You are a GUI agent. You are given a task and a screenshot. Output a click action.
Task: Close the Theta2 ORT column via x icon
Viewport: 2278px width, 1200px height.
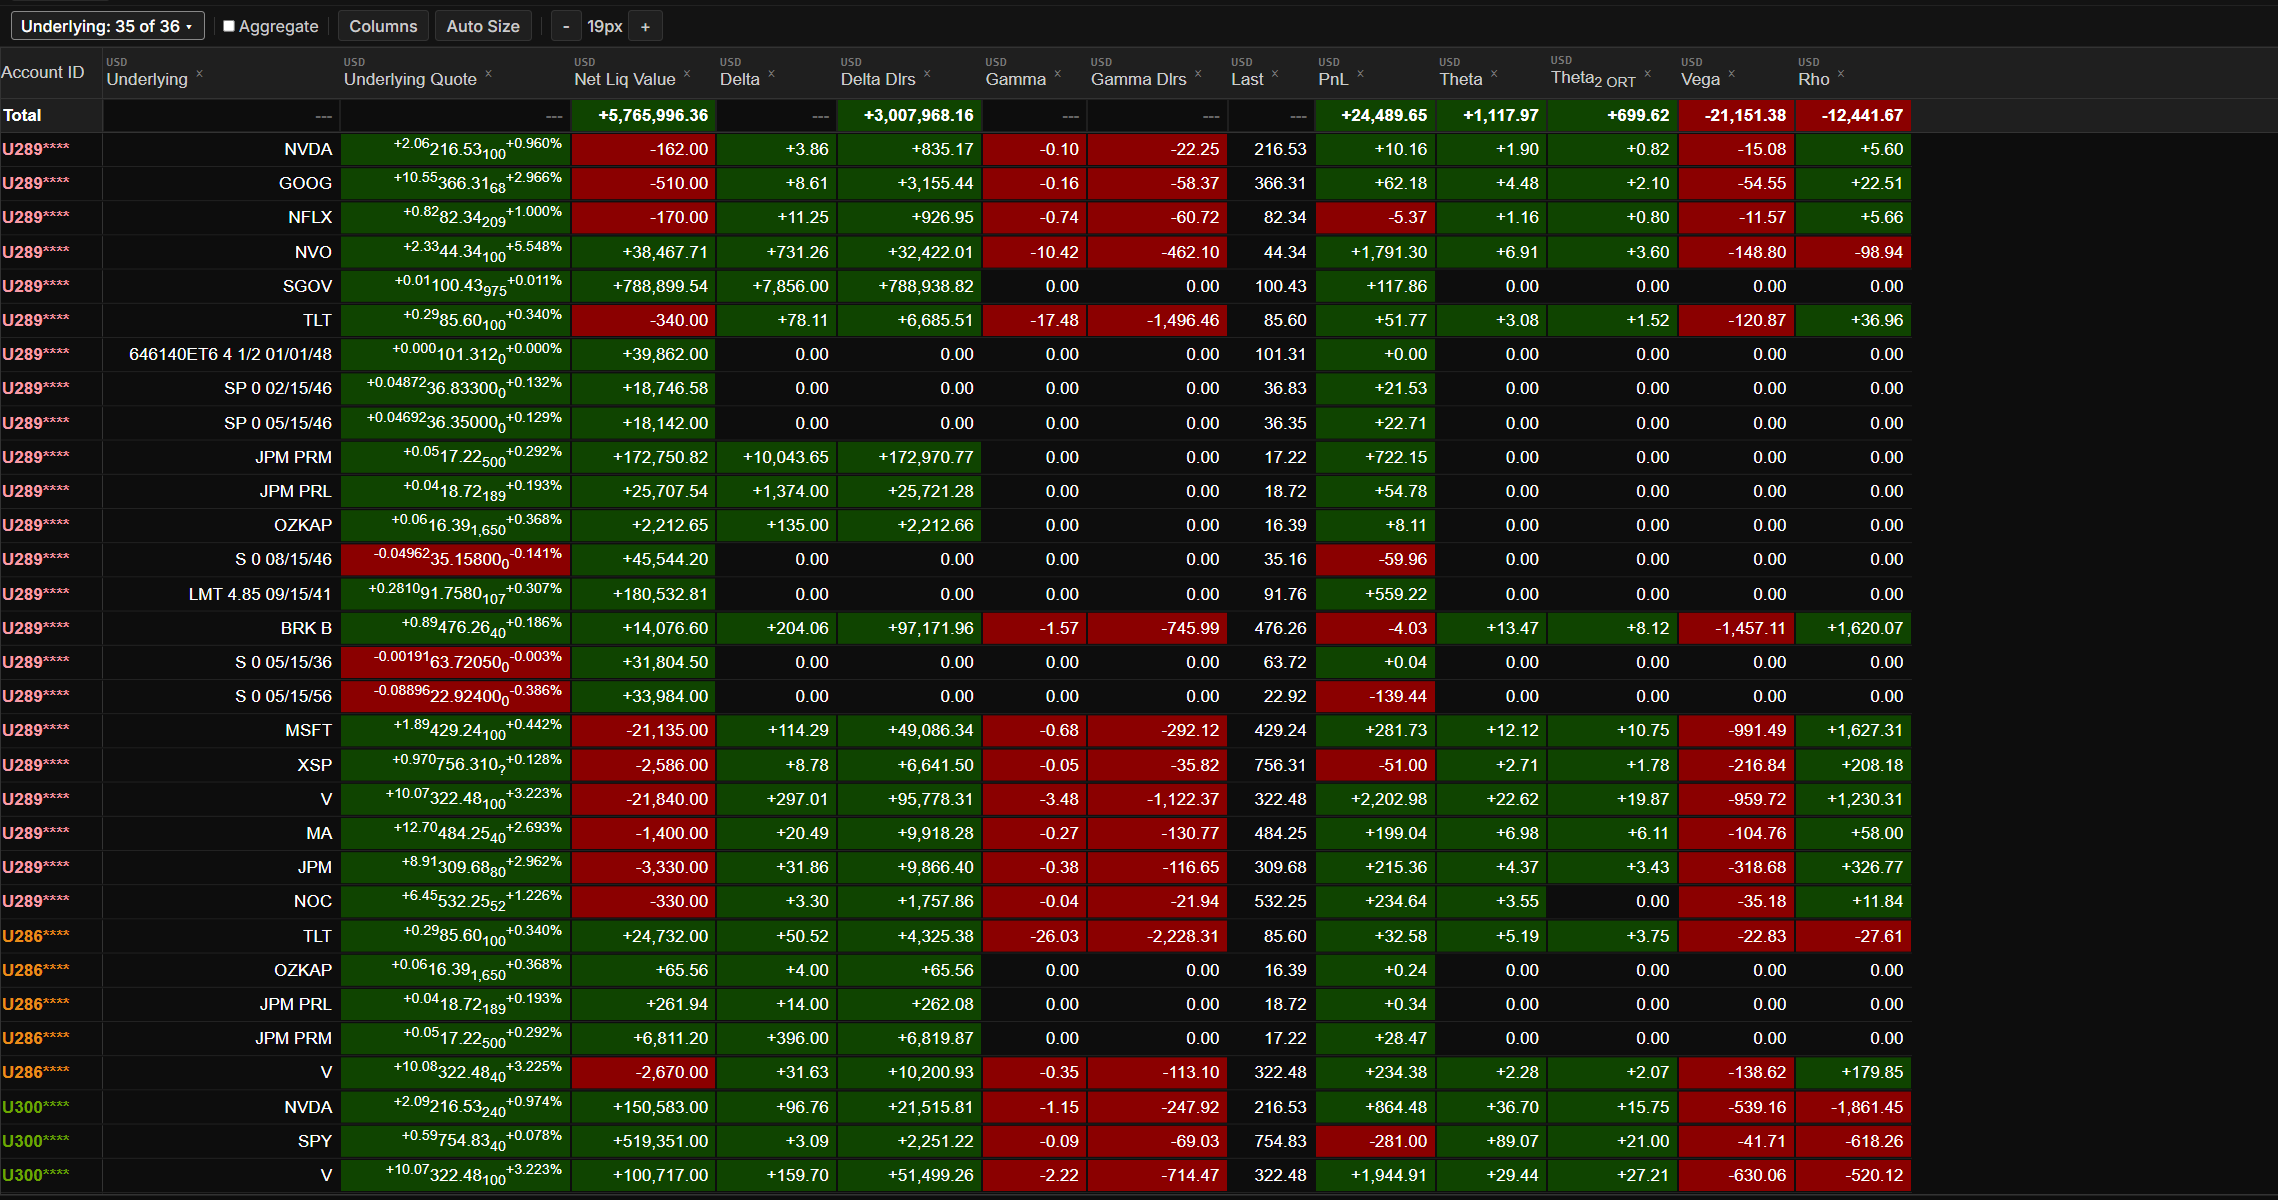tap(1648, 73)
